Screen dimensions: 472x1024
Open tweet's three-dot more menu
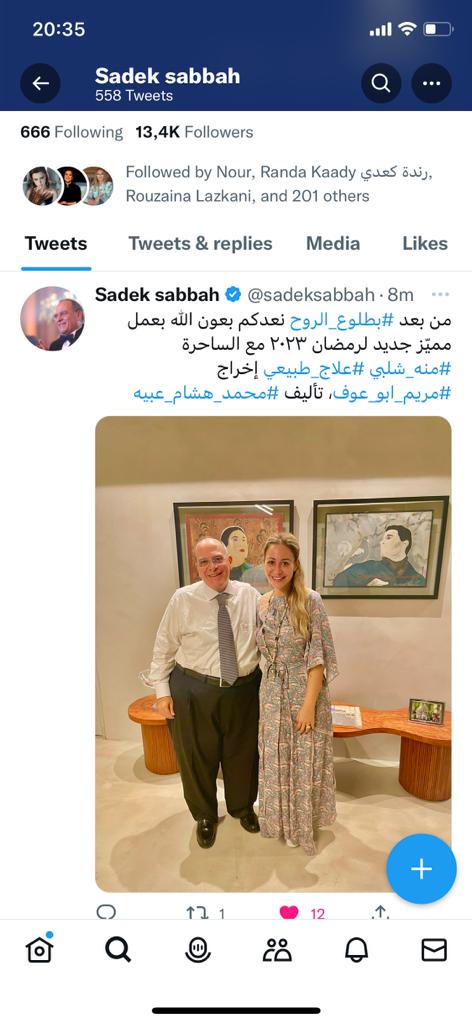(x=441, y=295)
